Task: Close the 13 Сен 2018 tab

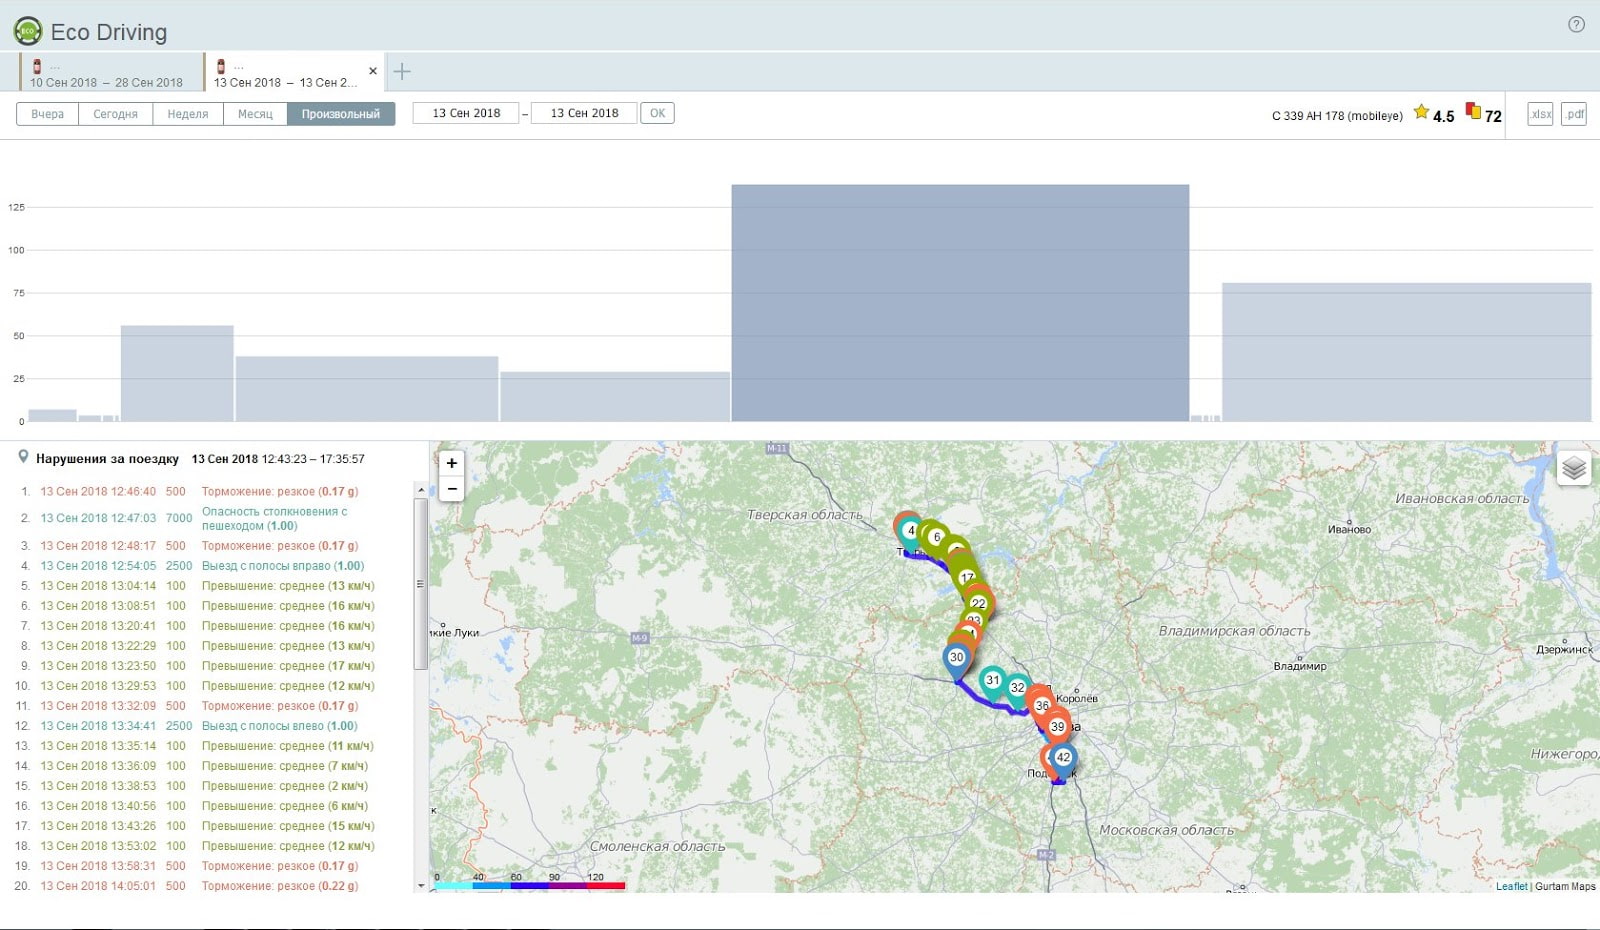Action: 373,71
